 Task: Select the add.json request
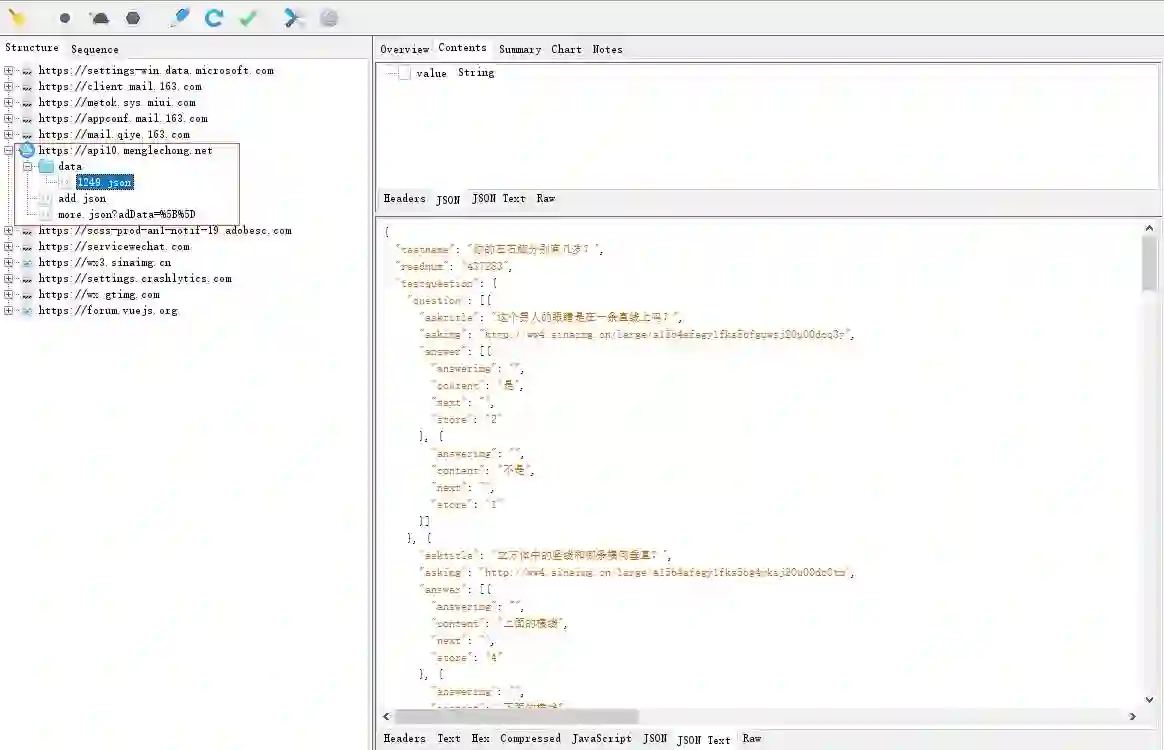tap(82, 198)
